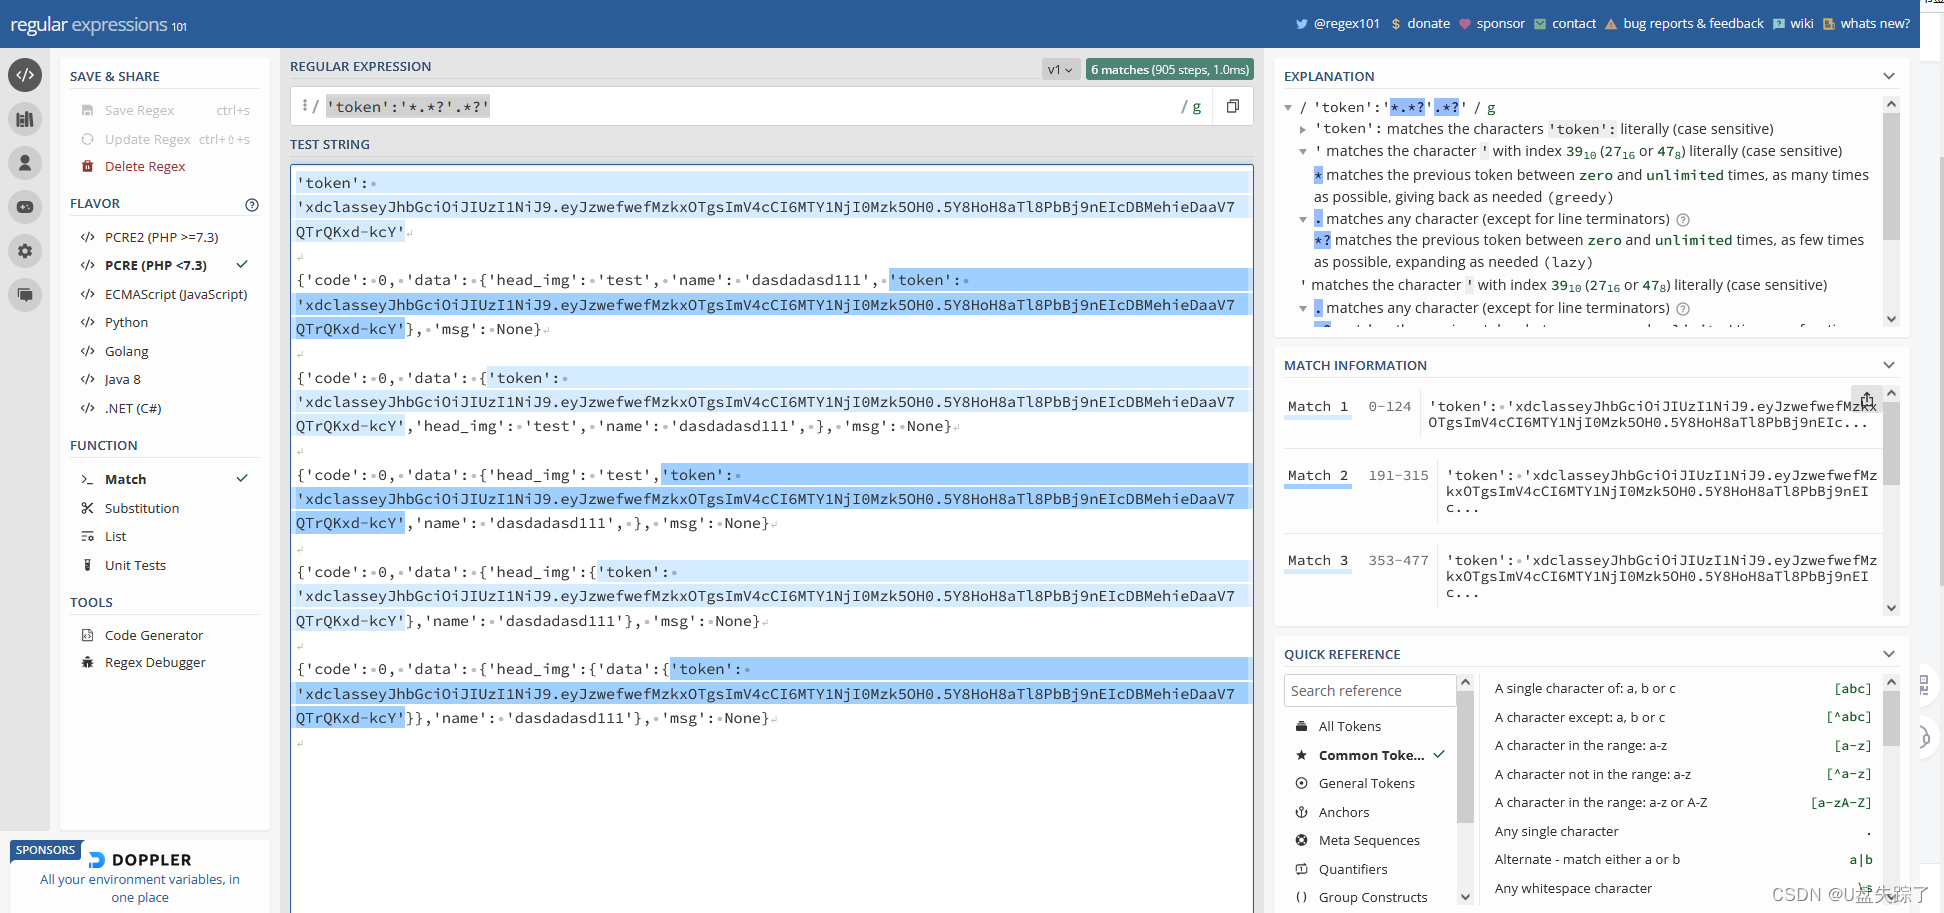Screen dimensions: 1944x913
Task: Collapse the Explanation panel
Action: [x=1888, y=76]
